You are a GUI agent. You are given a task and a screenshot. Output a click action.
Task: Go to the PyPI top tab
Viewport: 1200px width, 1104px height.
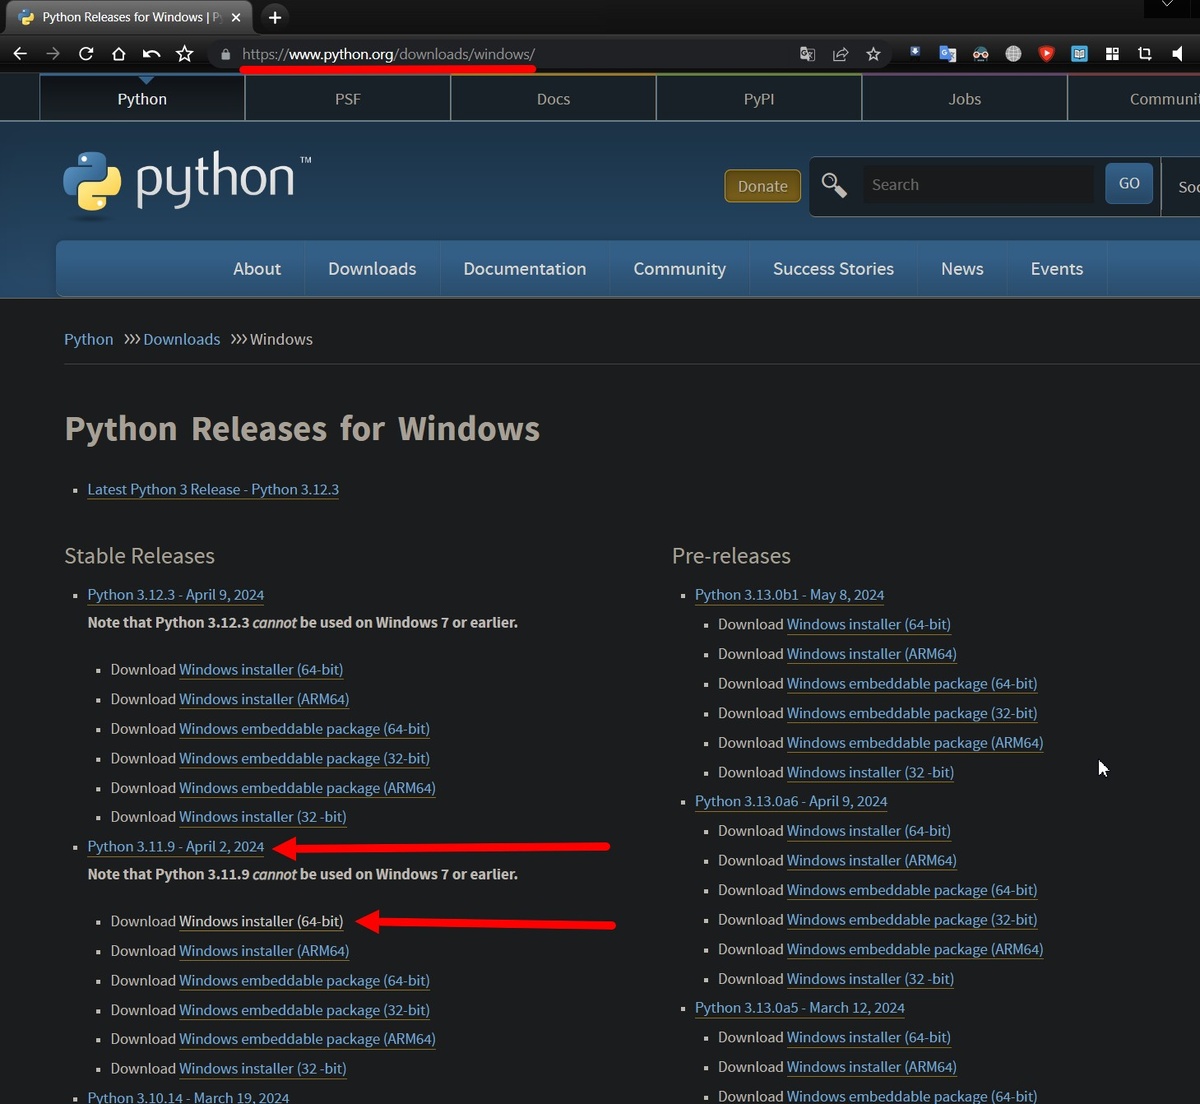pos(759,99)
